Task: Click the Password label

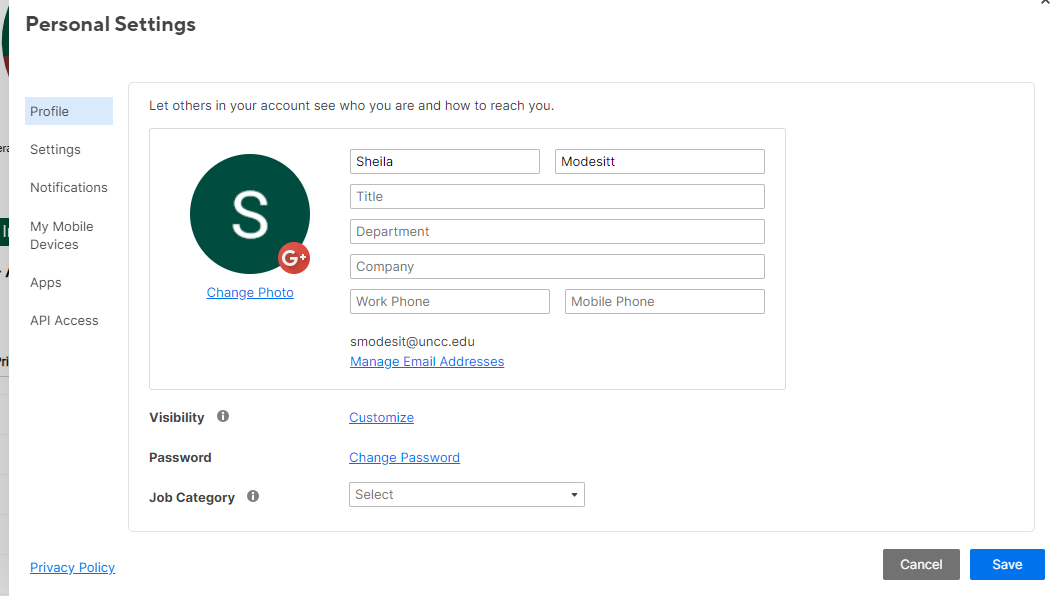Action: coord(180,458)
